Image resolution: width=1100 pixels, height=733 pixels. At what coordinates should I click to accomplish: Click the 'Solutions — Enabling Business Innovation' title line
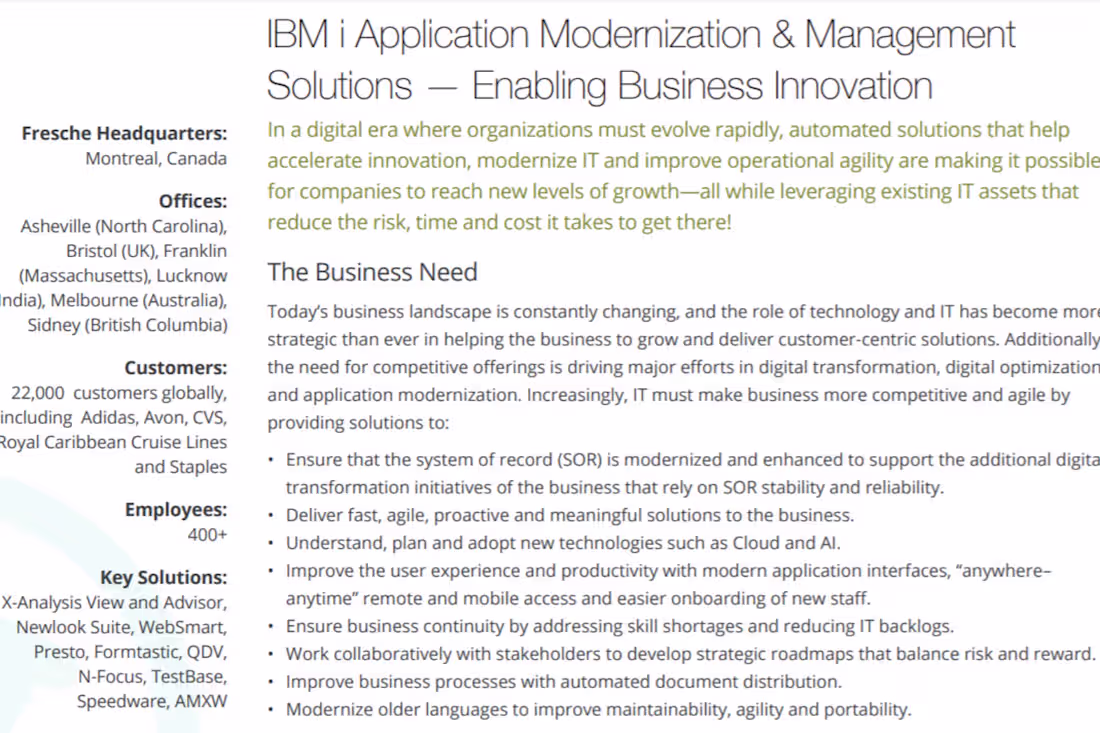pos(600,86)
